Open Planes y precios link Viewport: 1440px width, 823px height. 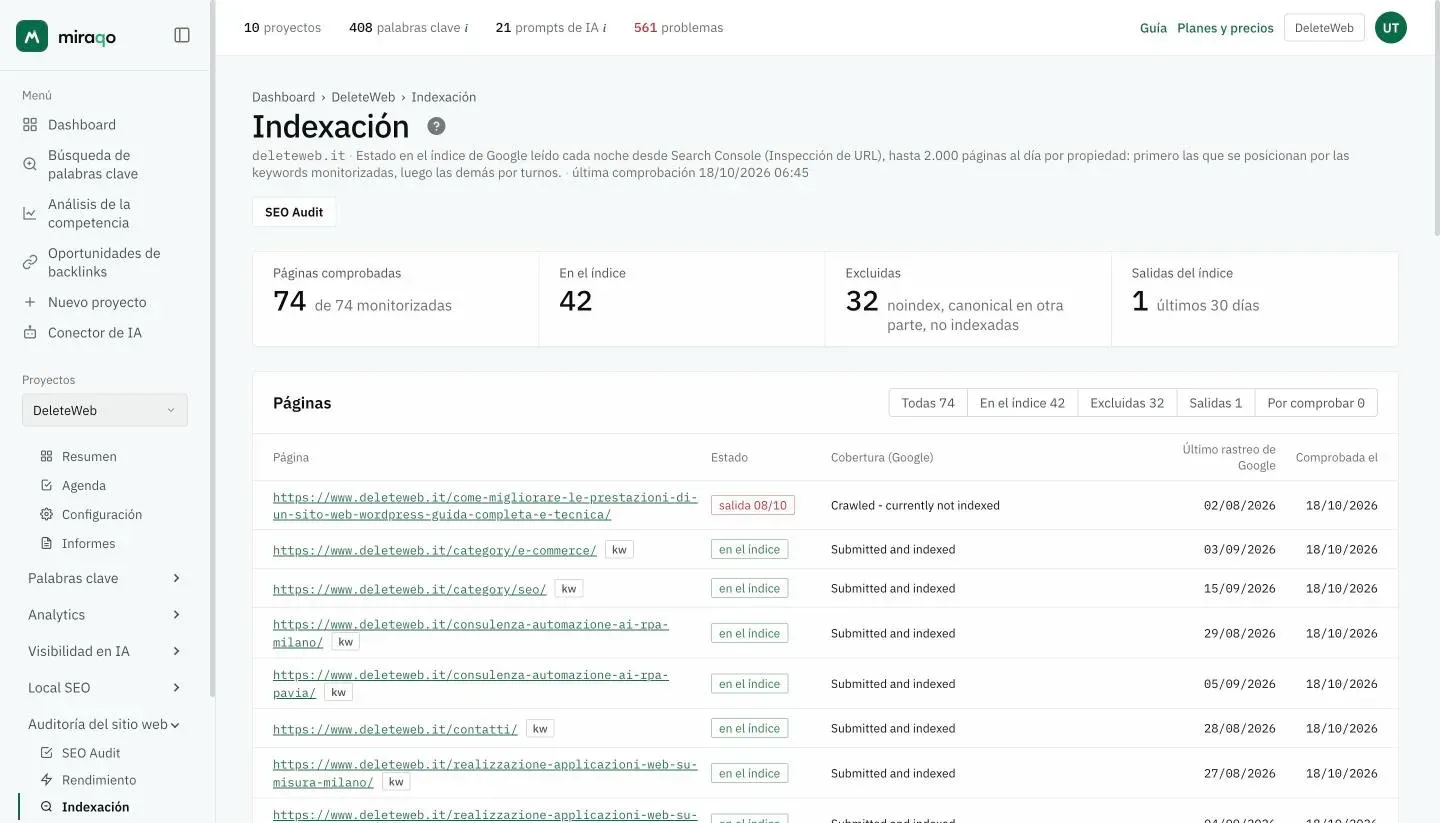click(1225, 28)
